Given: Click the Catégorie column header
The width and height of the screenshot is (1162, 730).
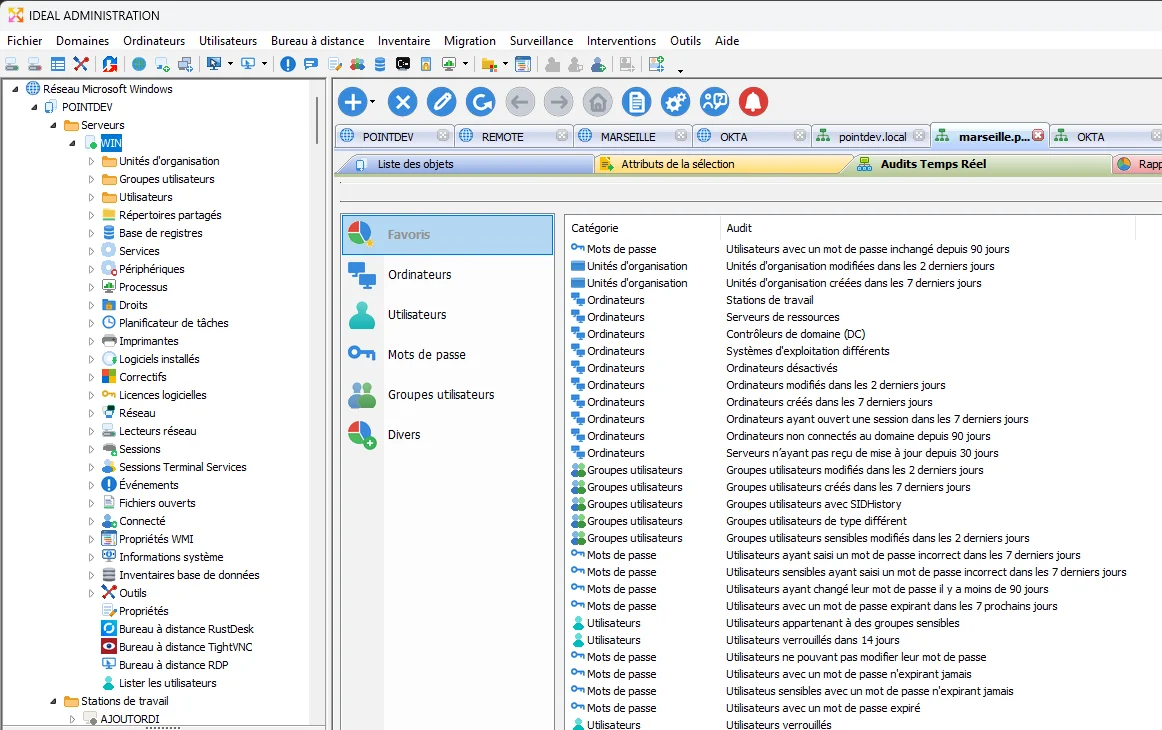Looking at the screenshot, I should (x=642, y=228).
